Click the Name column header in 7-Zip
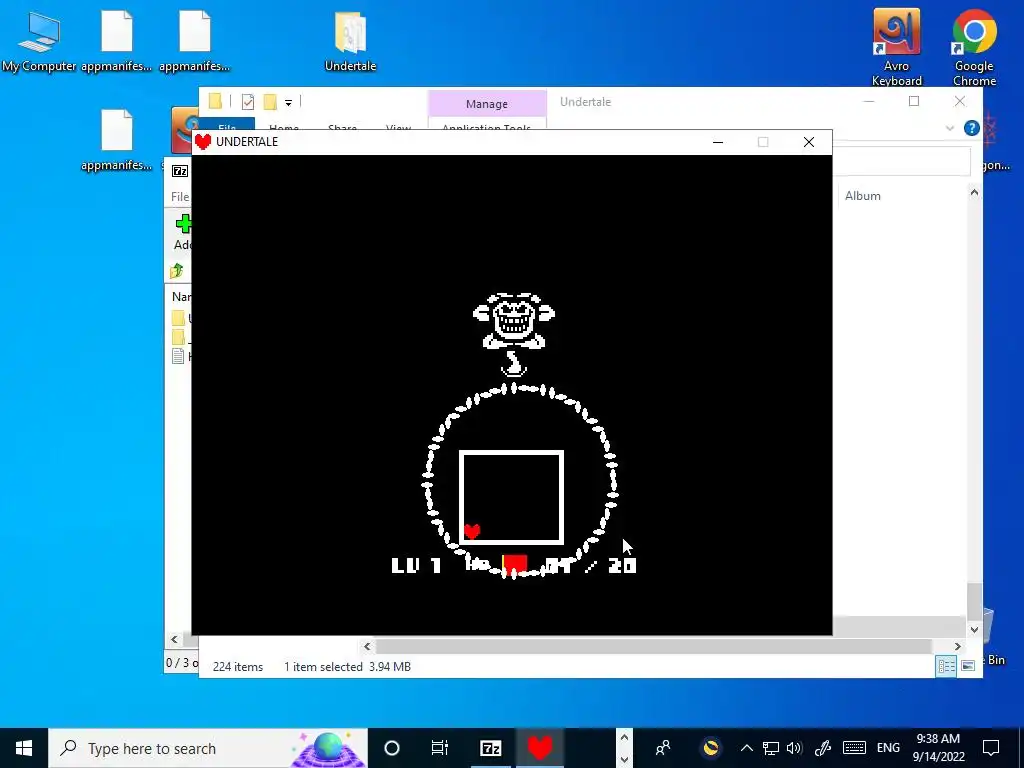Viewport: 1024px width, 768px height. point(181,296)
